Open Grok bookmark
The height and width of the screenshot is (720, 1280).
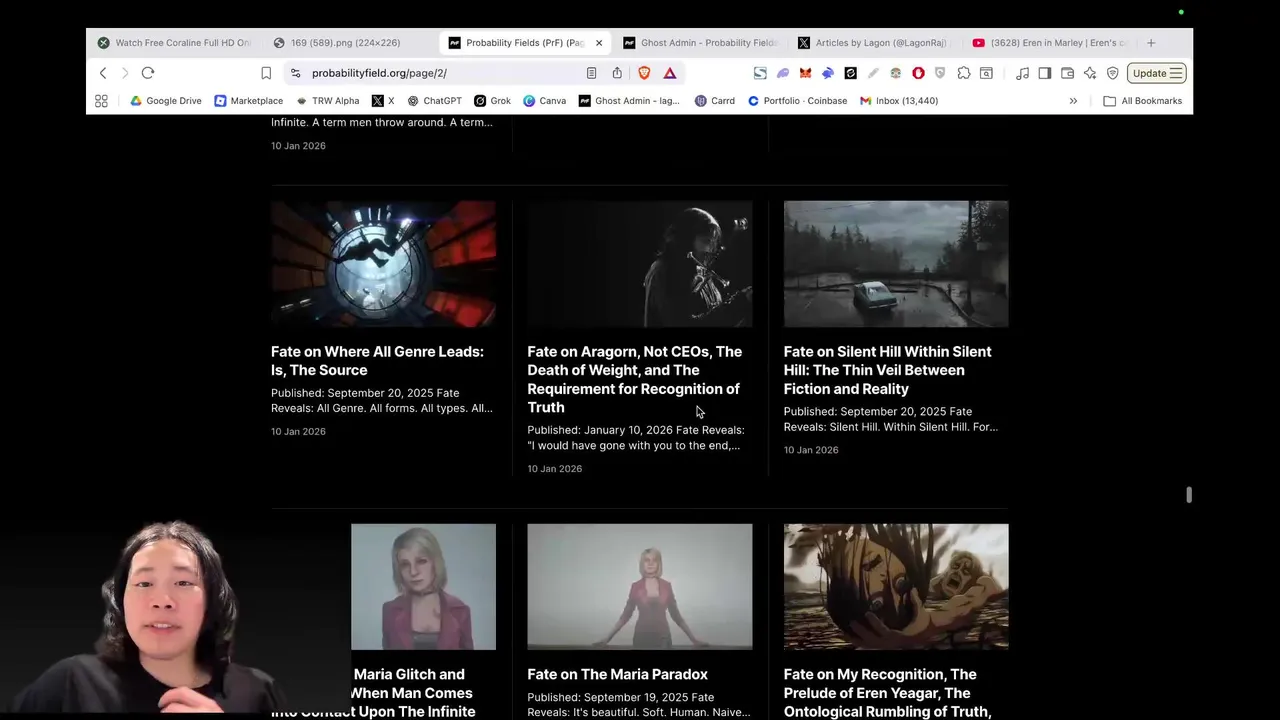(x=492, y=101)
